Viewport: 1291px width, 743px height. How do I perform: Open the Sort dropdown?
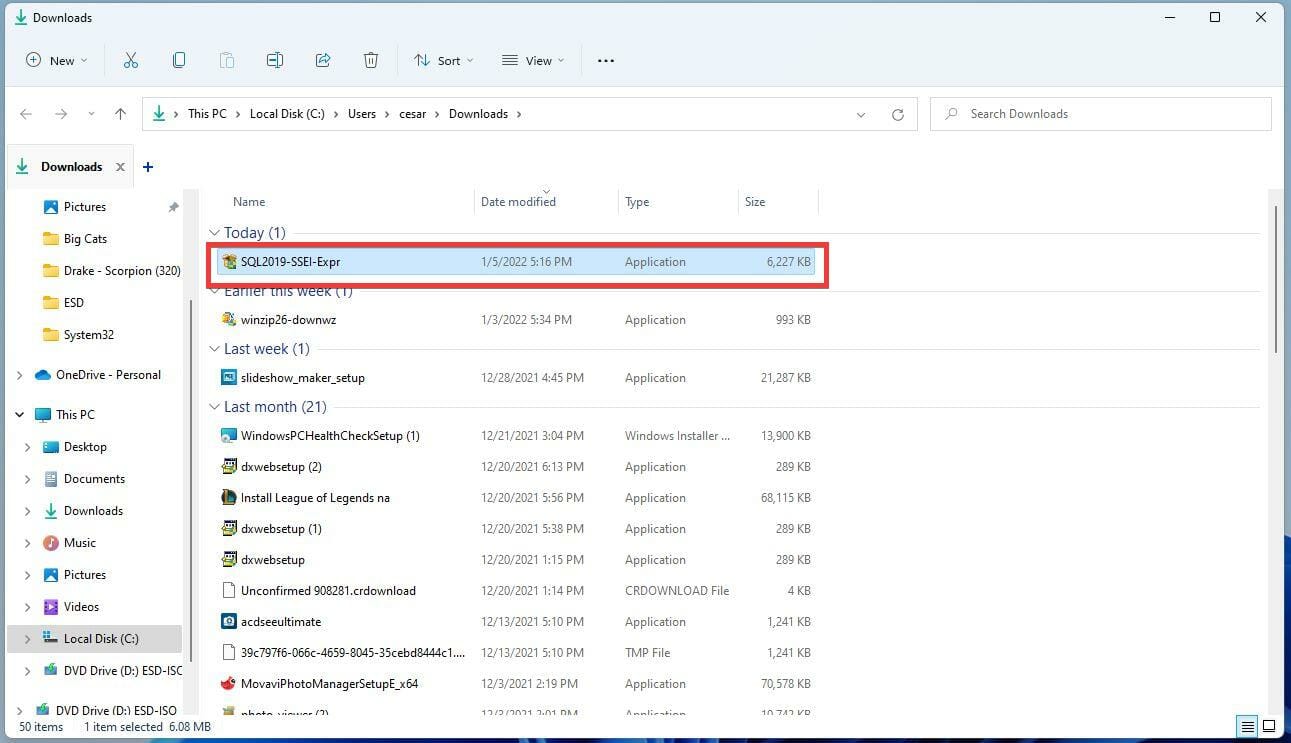(443, 60)
